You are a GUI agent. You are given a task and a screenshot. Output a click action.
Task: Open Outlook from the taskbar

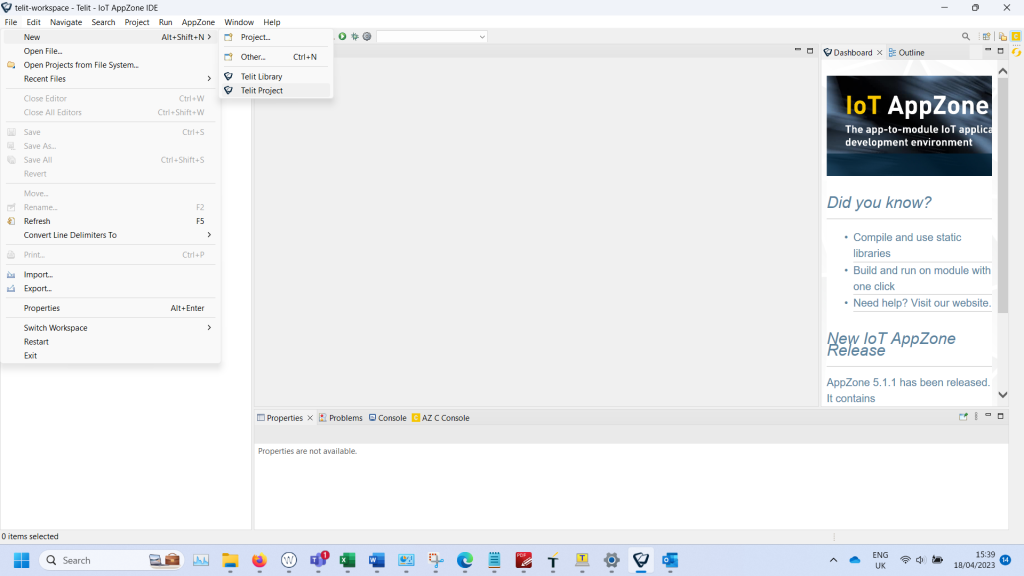tap(670, 560)
